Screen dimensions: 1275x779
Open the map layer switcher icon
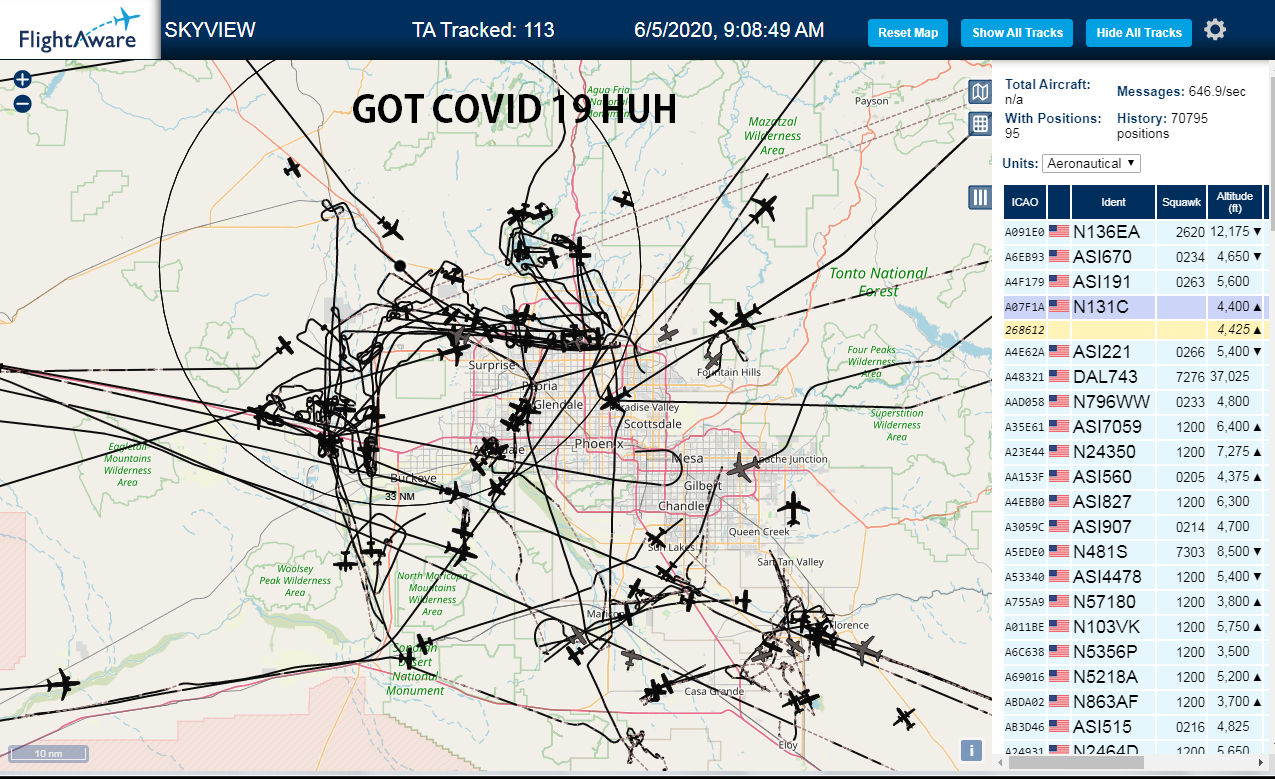[x=980, y=92]
